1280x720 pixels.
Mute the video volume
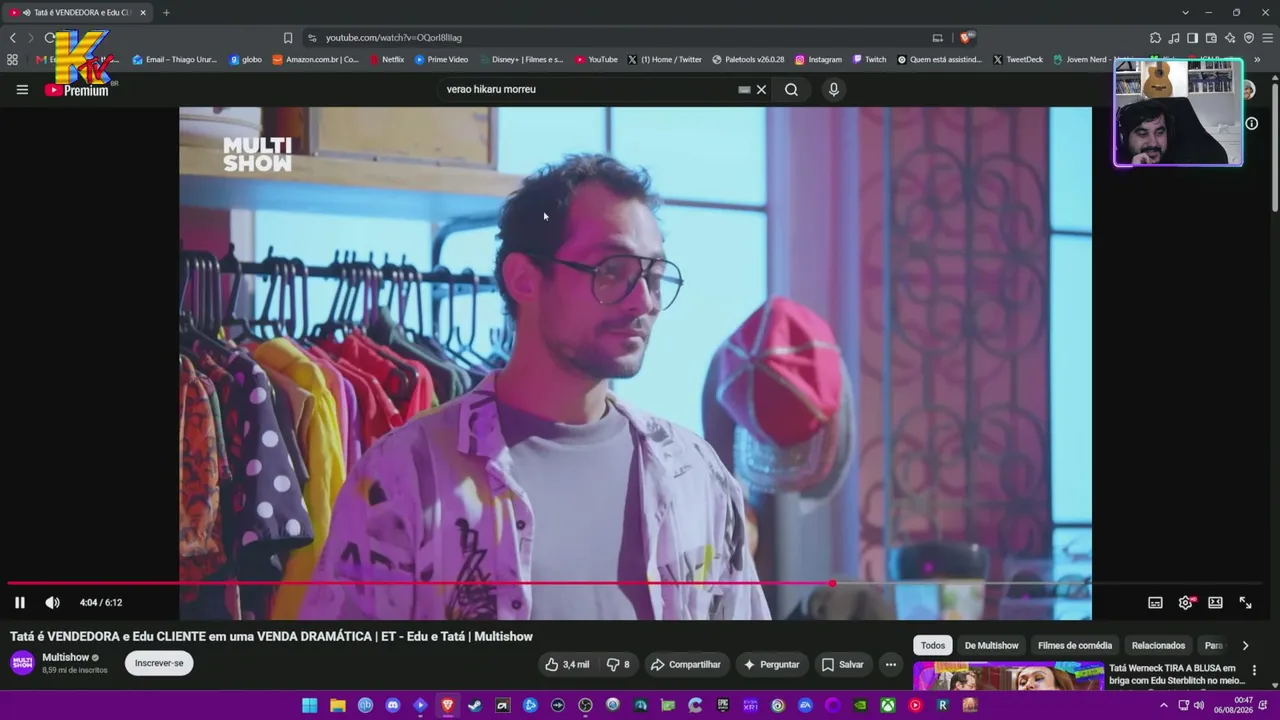coord(52,602)
